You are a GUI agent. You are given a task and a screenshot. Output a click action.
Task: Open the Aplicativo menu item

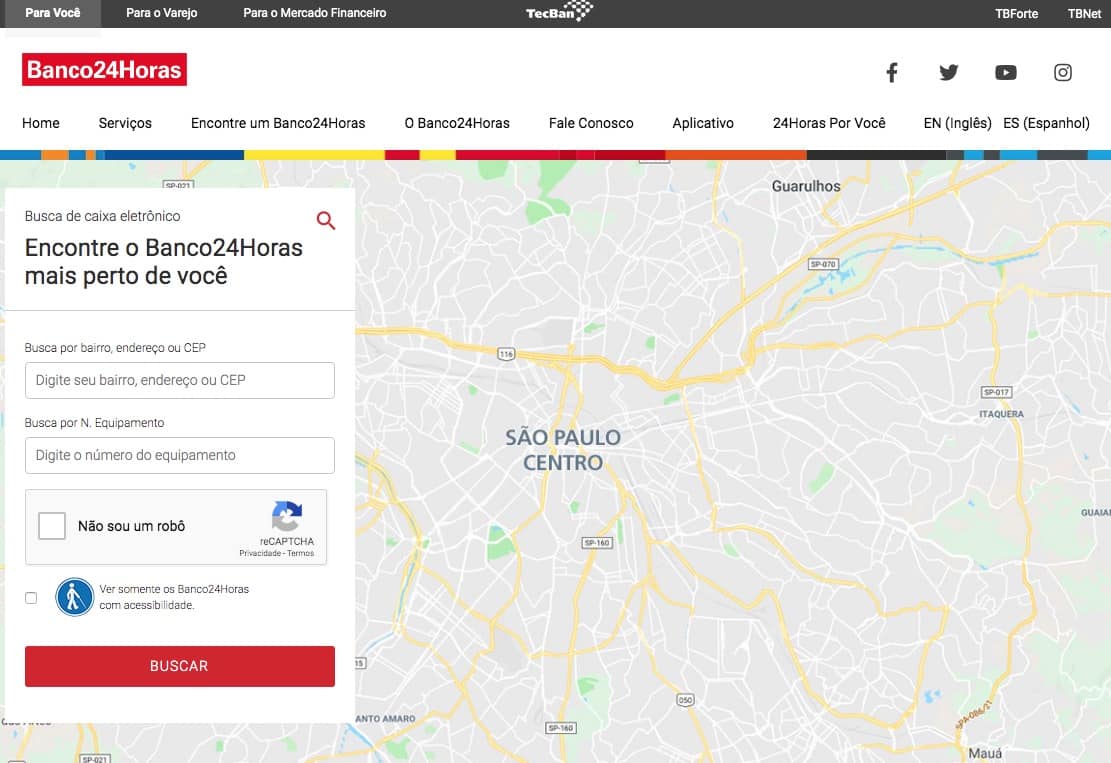[x=703, y=123]
